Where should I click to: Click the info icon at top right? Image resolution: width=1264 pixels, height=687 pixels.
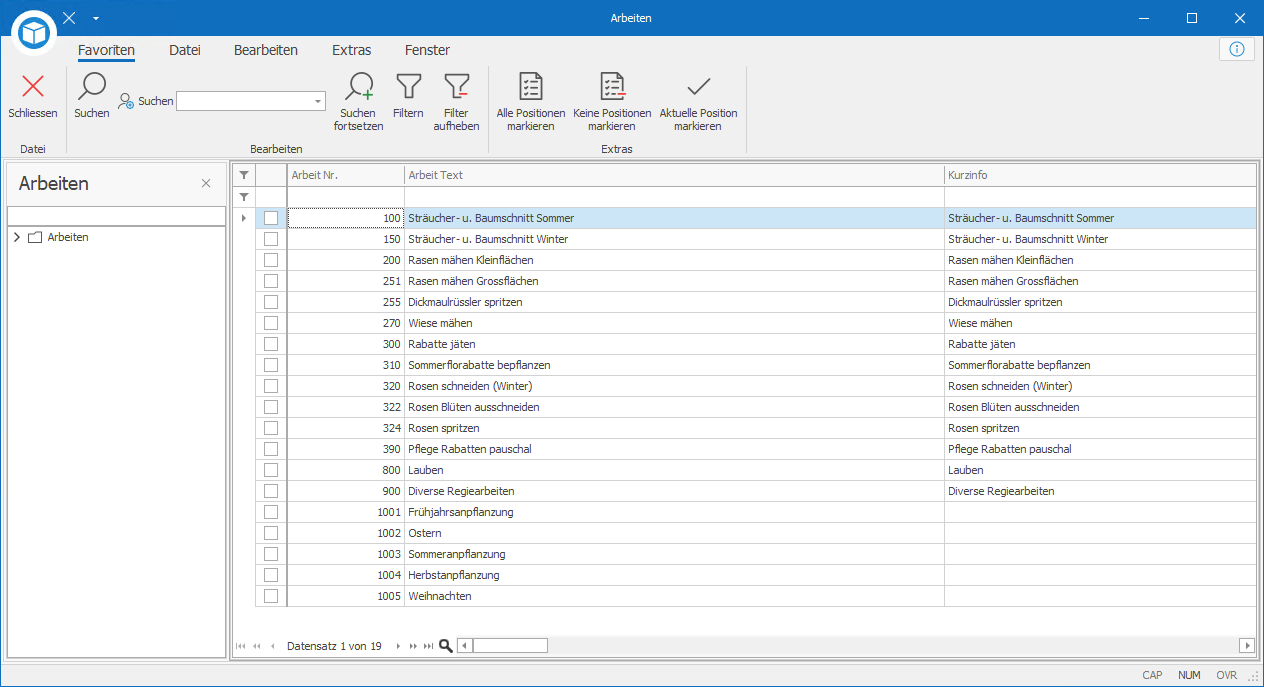(1237, 49)
